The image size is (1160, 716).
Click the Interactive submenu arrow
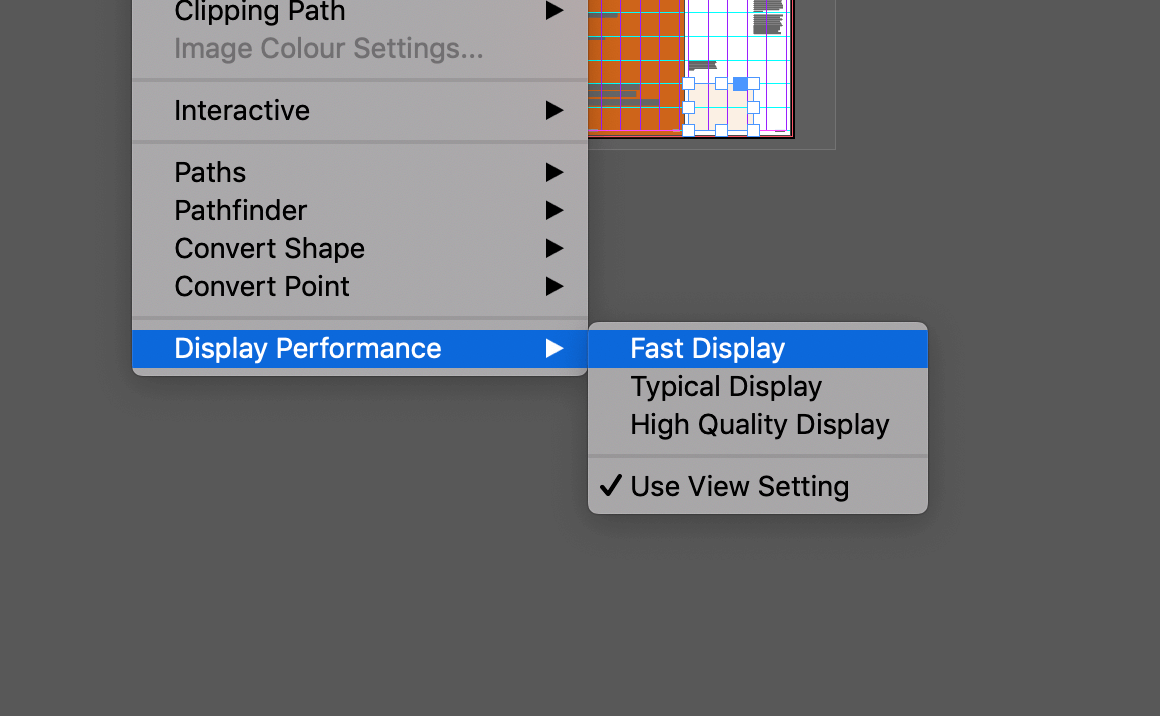click(x=554, y=111)
